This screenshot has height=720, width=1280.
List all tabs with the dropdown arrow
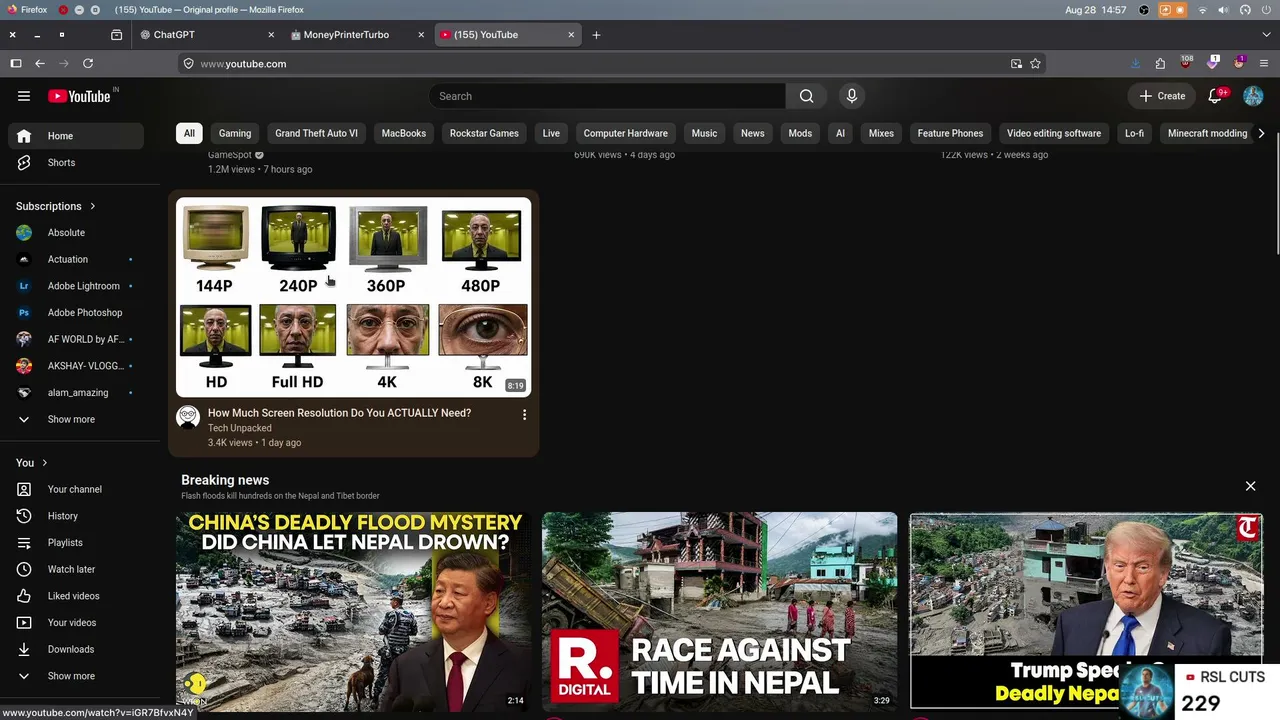[1264, 35]
